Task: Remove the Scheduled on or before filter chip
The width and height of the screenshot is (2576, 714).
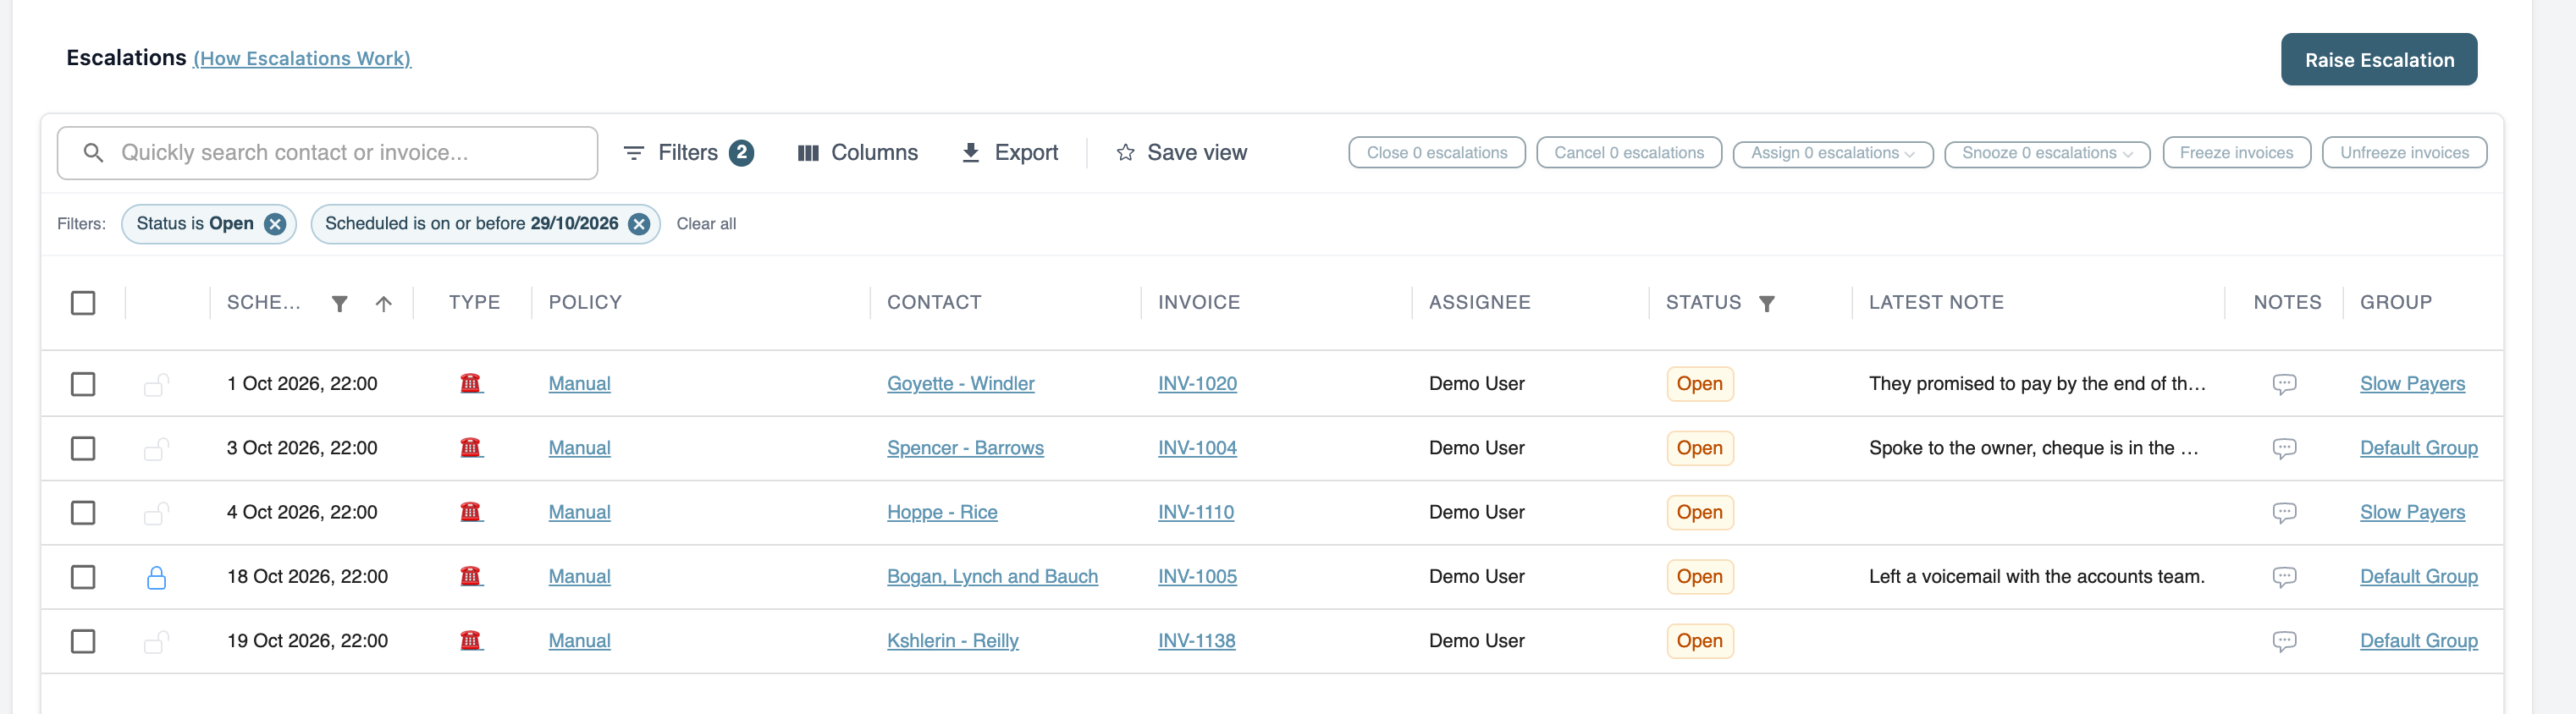Action: [x=639, y=224]
